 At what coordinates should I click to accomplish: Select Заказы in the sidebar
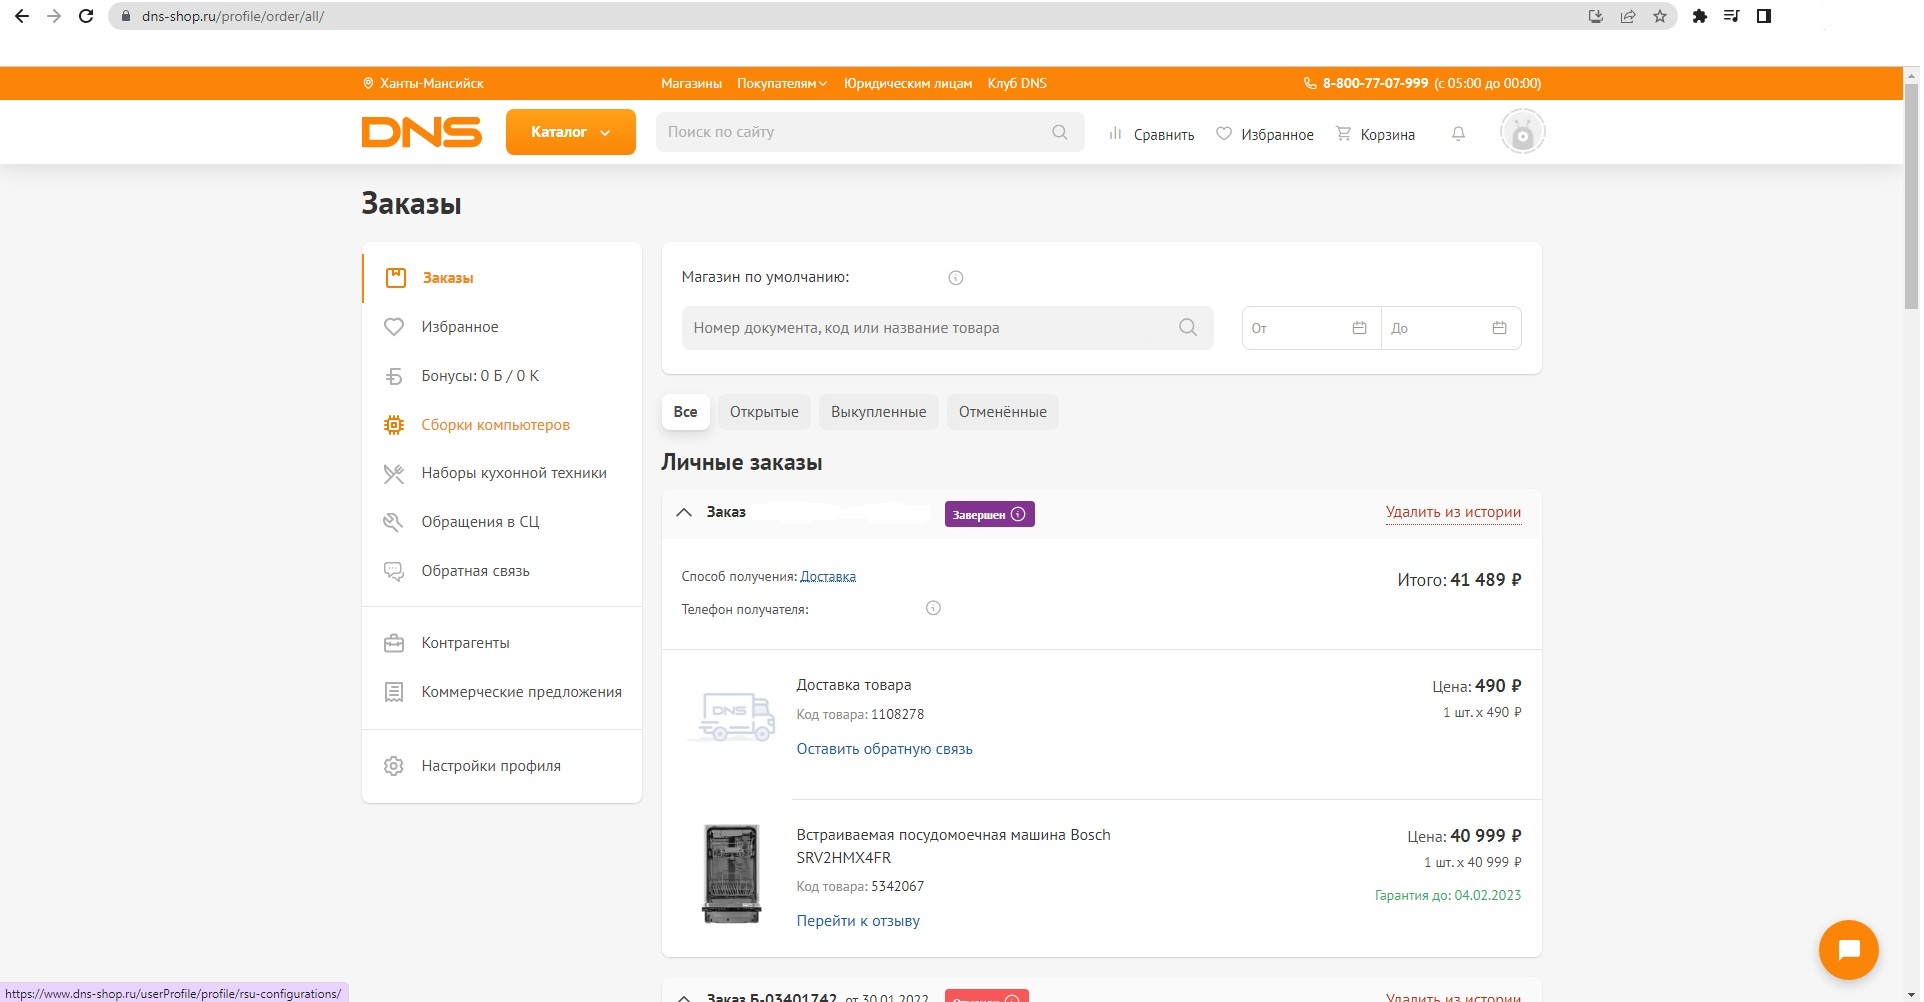502,278
